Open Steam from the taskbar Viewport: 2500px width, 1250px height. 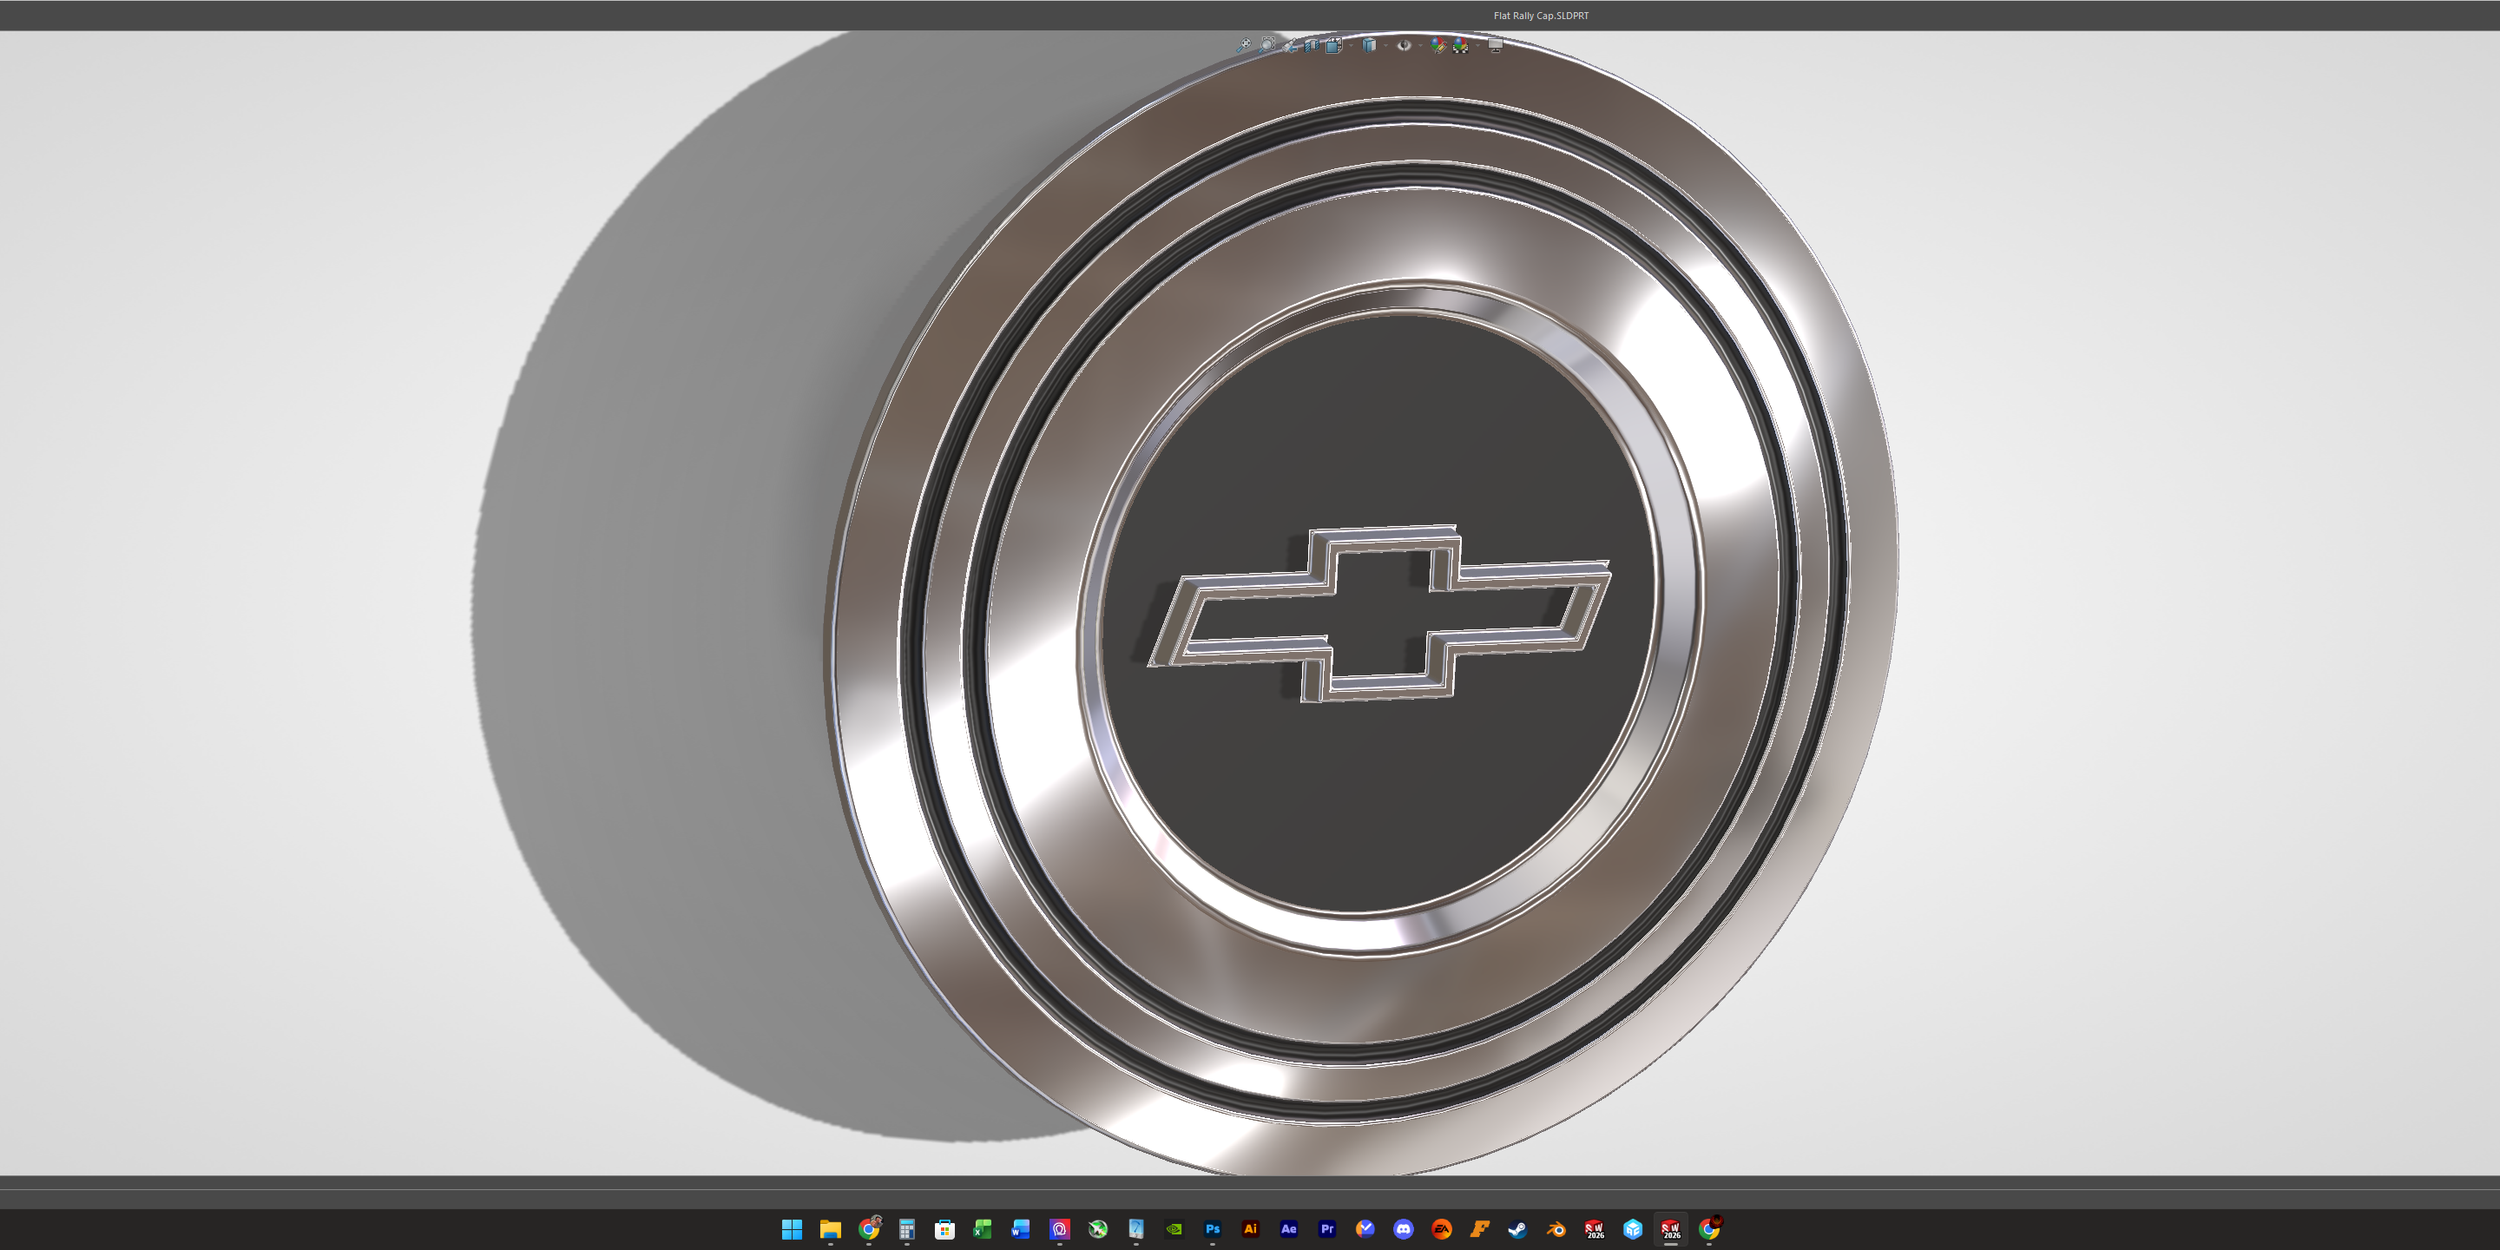click(x=1518, y=1229)
